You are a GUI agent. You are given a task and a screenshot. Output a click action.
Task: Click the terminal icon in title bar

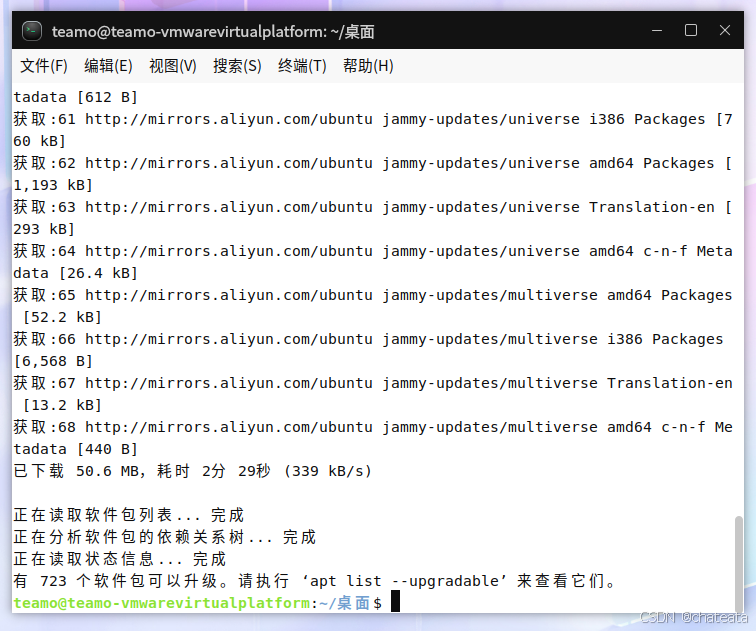click(32, 31)
